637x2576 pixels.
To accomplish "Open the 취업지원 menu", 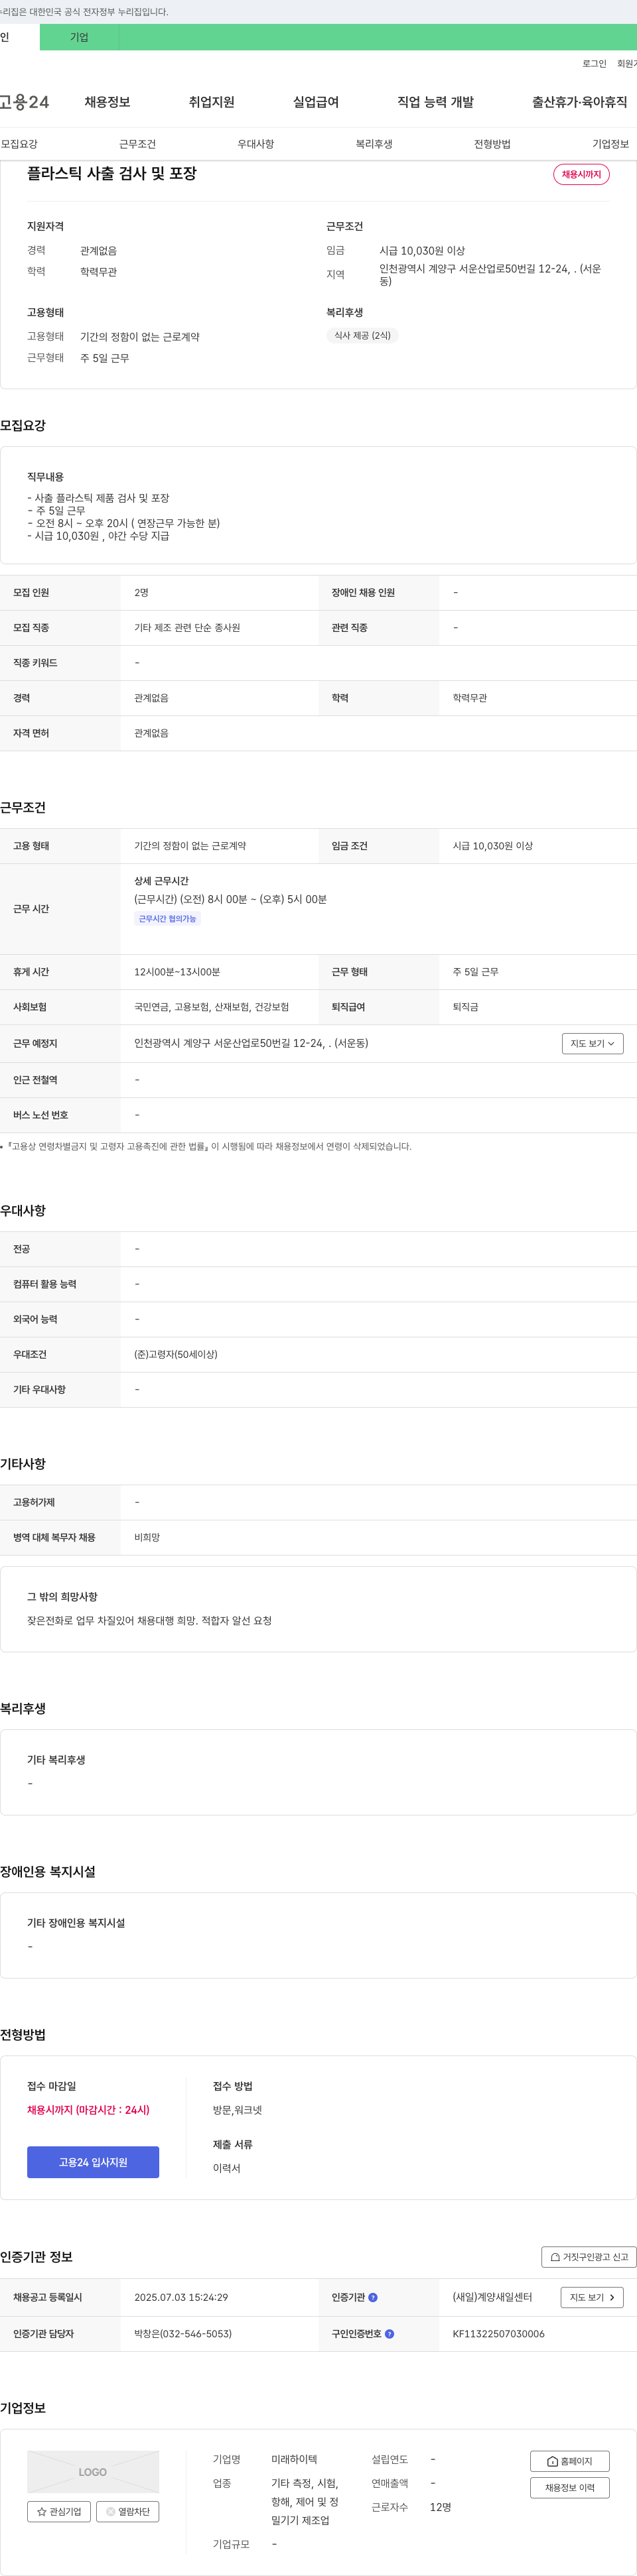I will coord(211,102).
